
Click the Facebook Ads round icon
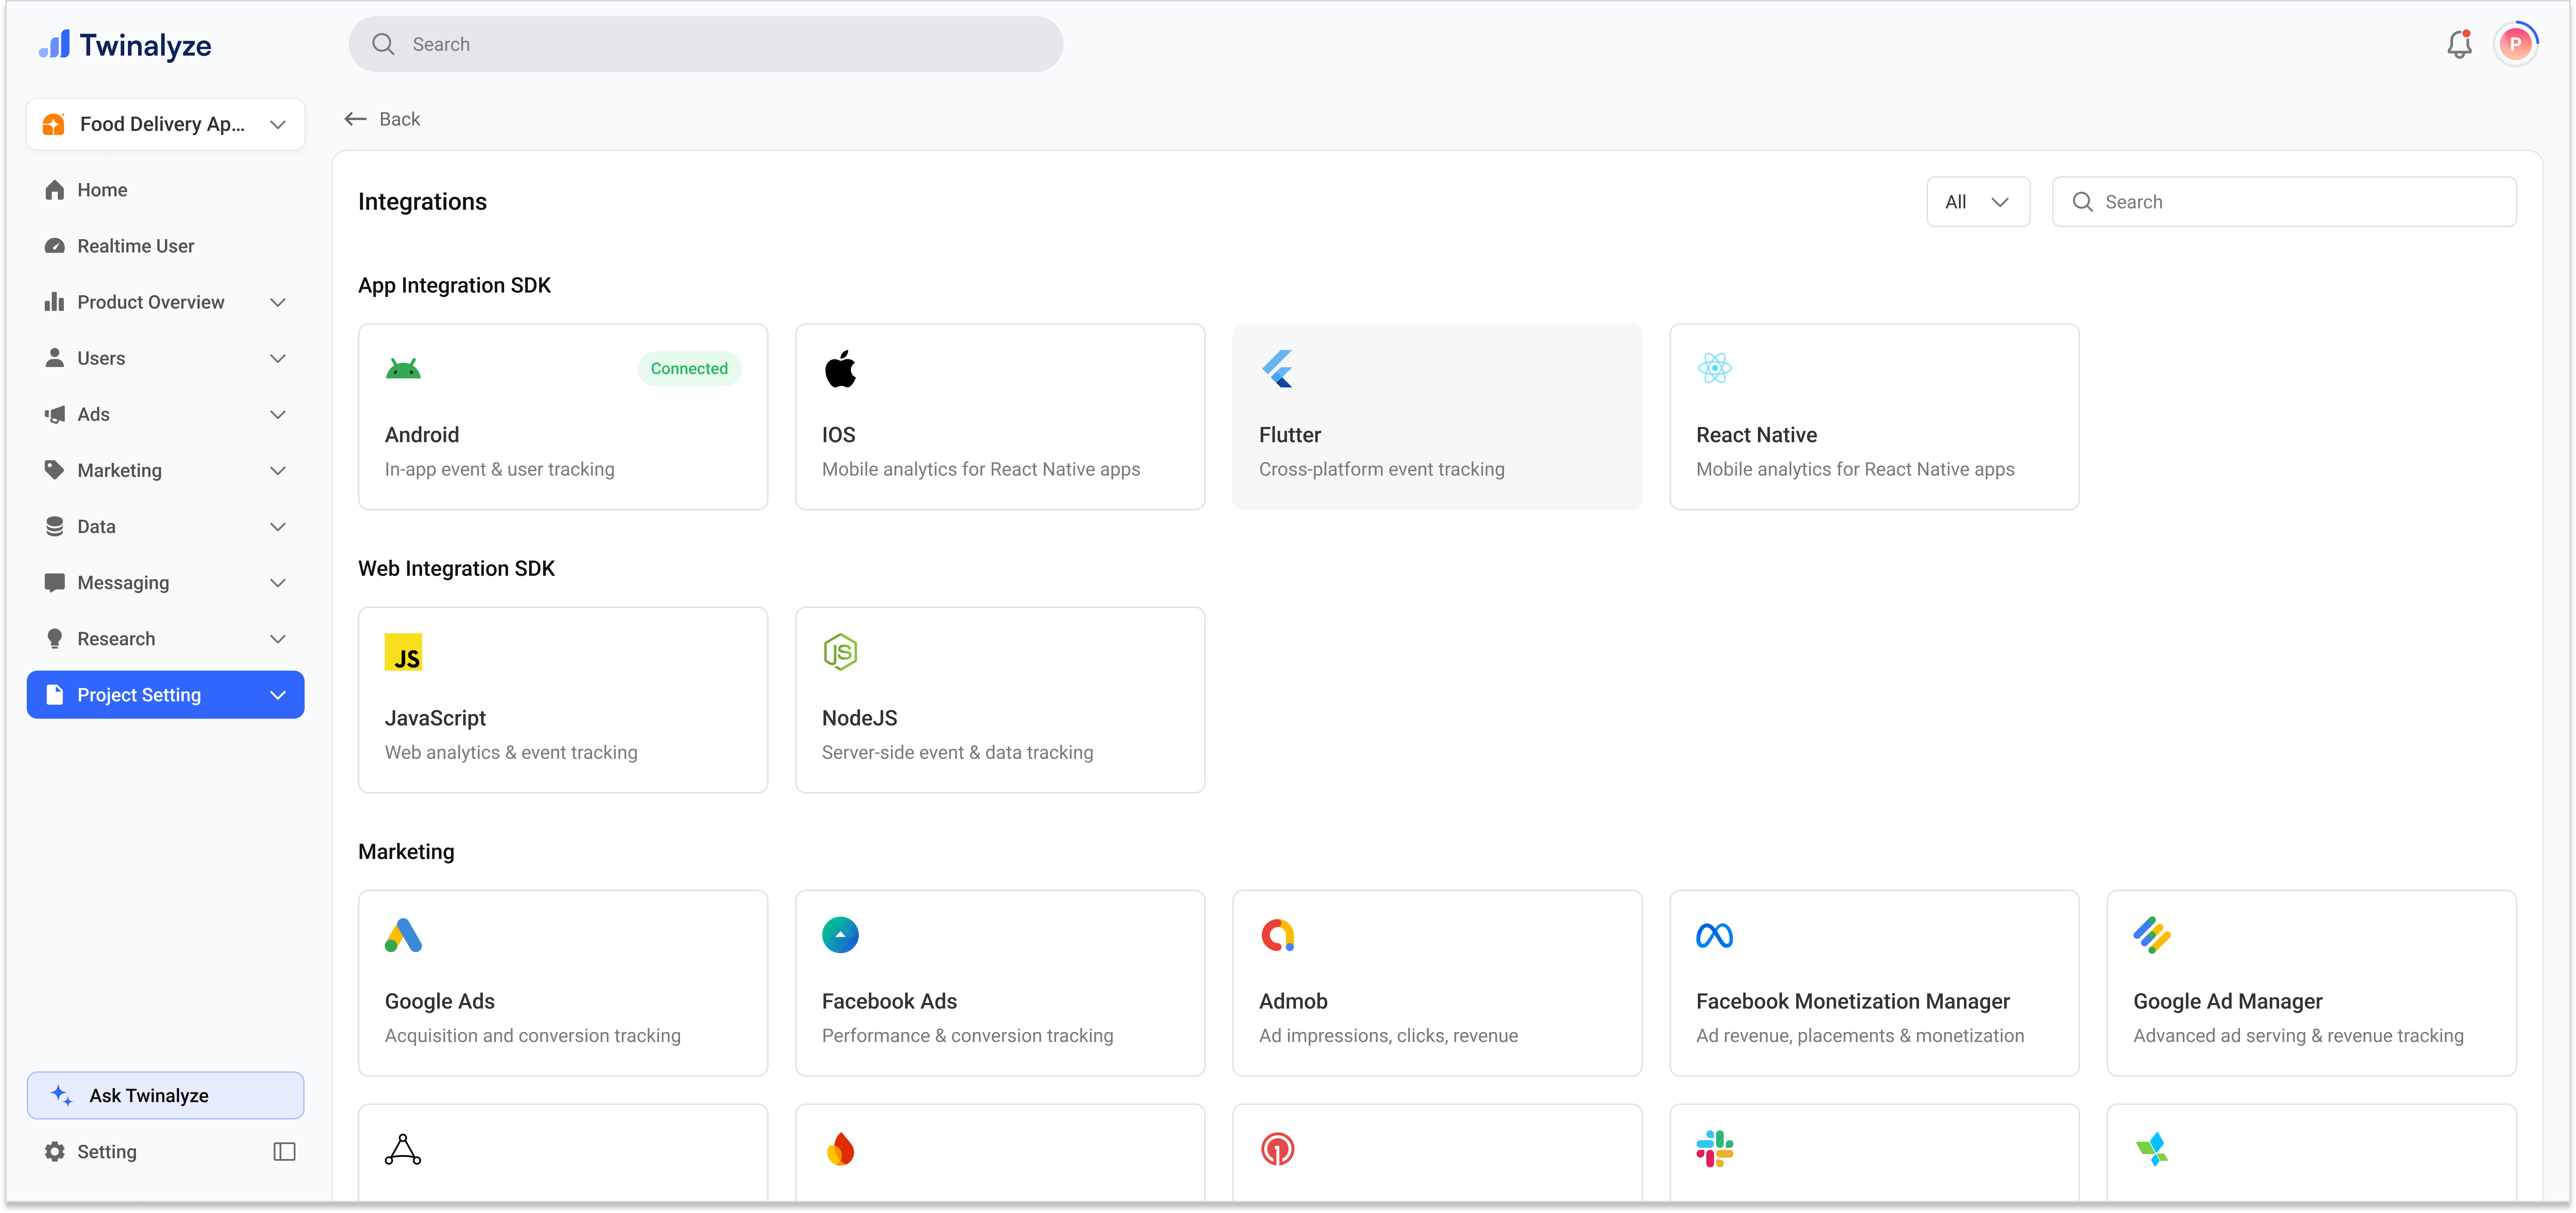click(x=840, y=935)
